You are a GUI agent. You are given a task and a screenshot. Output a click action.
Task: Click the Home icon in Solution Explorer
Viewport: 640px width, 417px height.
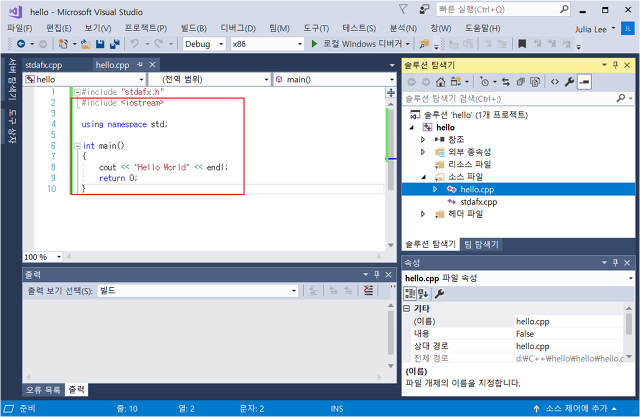(440, 82)
